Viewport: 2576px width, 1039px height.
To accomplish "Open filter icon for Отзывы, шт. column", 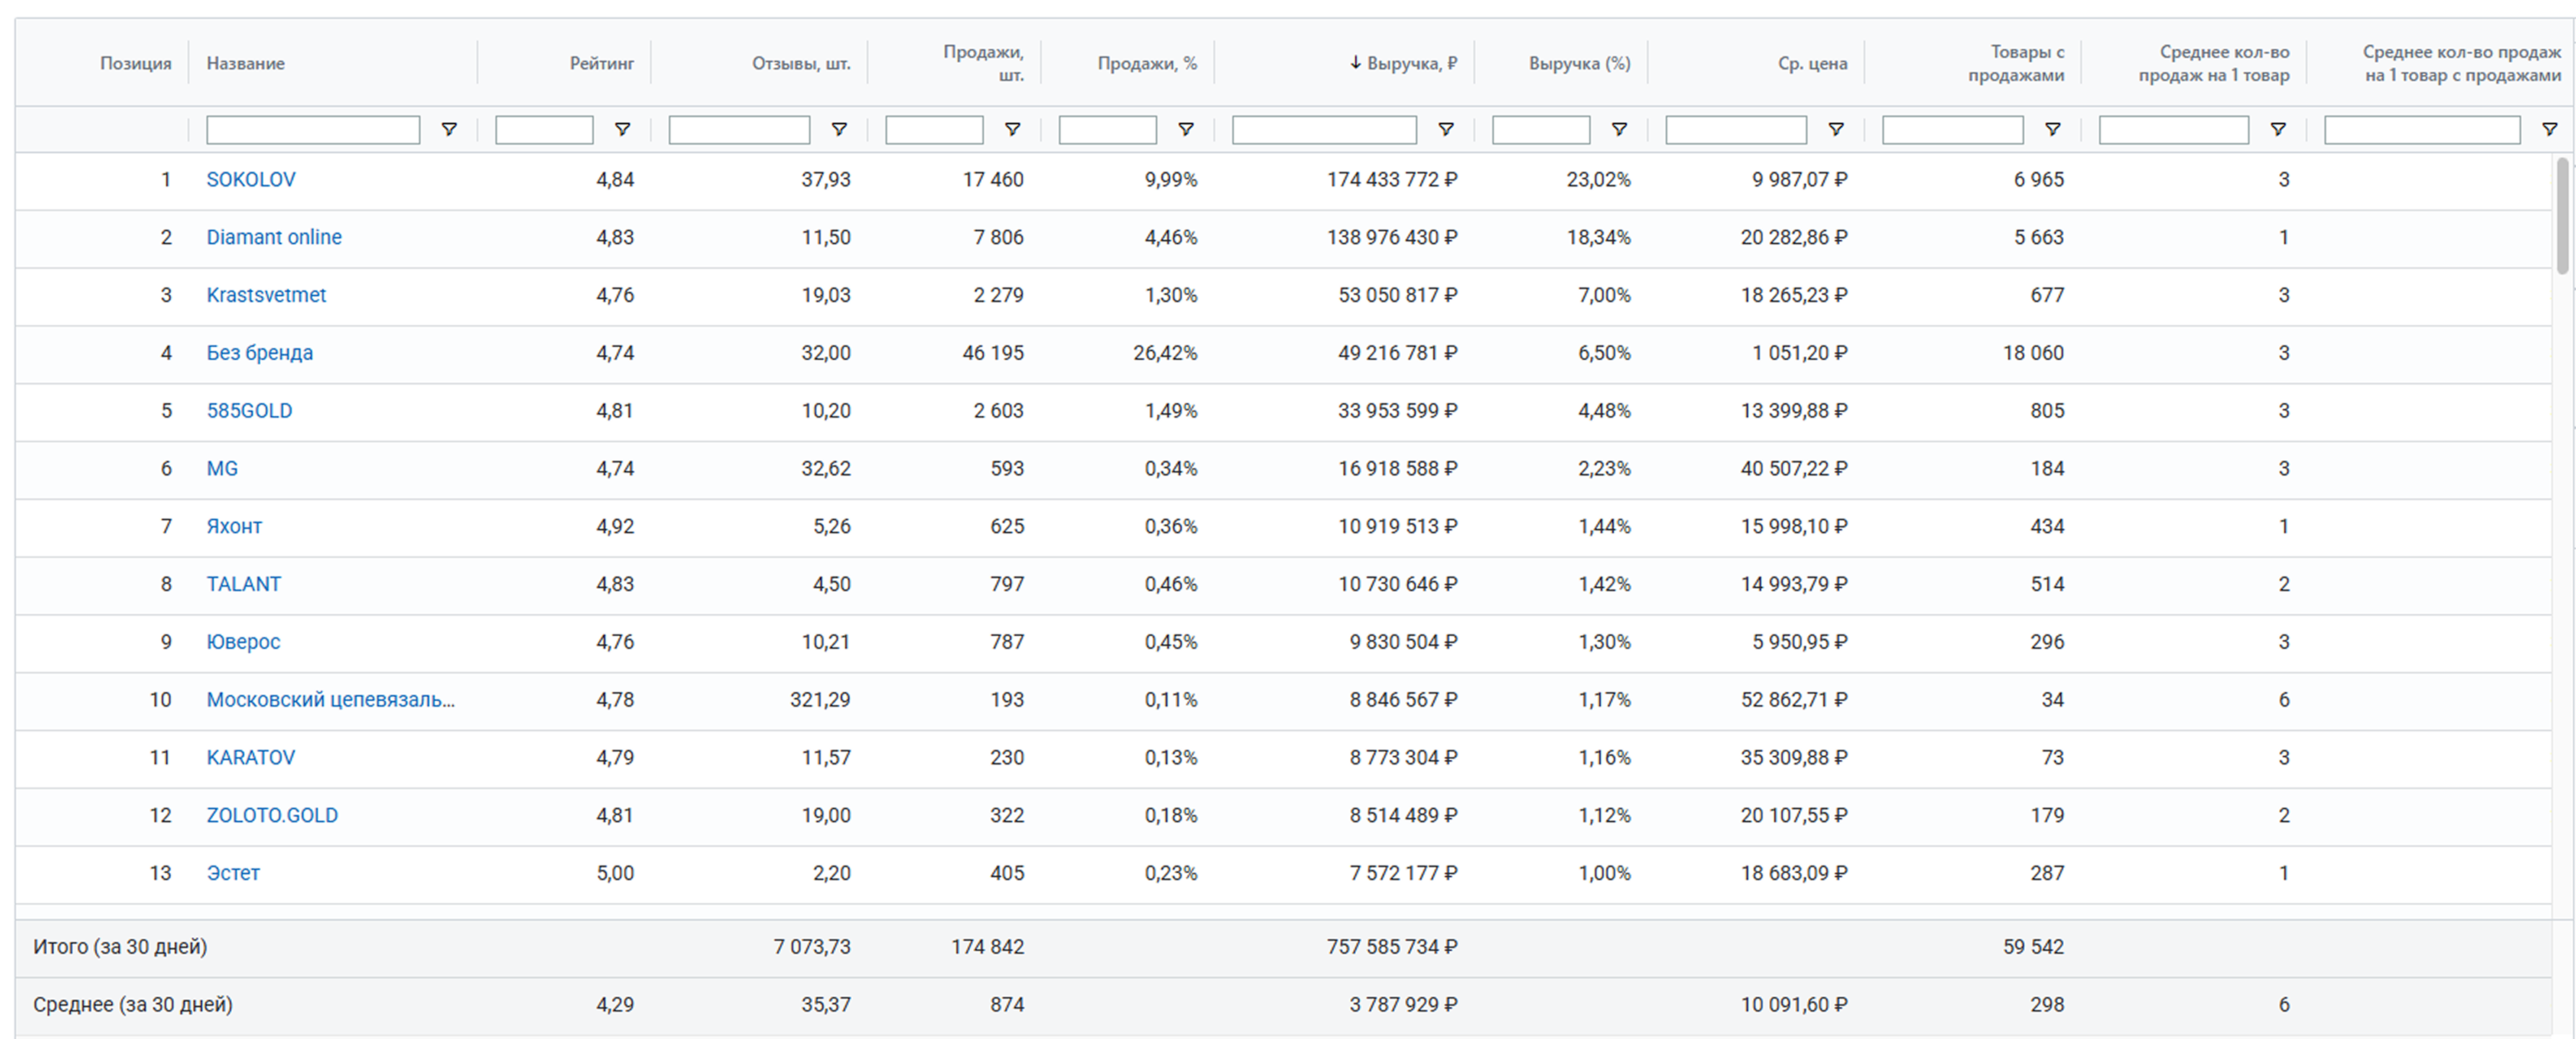I will click(839, 129).
